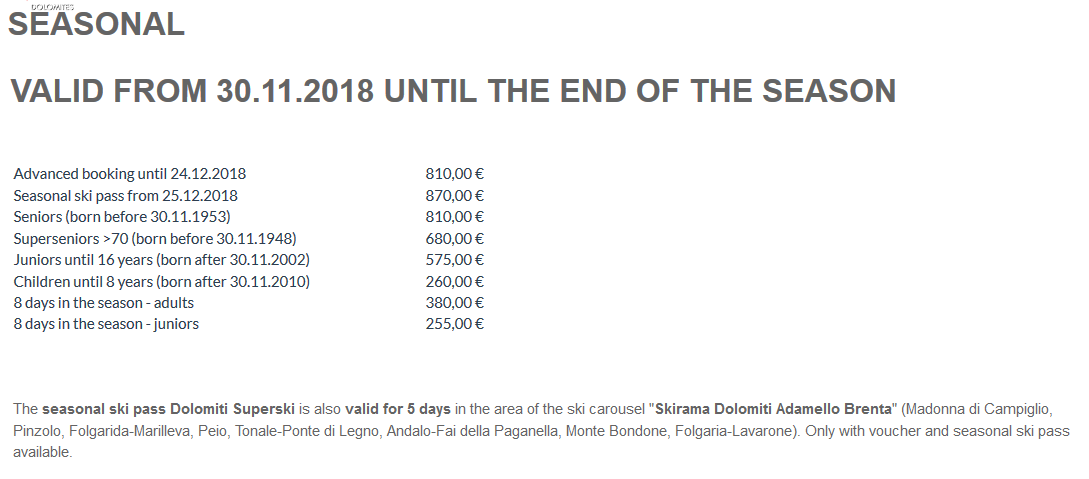Click the Skirama Dolomiti Adamello Brenta text
1089x479 pixels.
coord(773,409)
